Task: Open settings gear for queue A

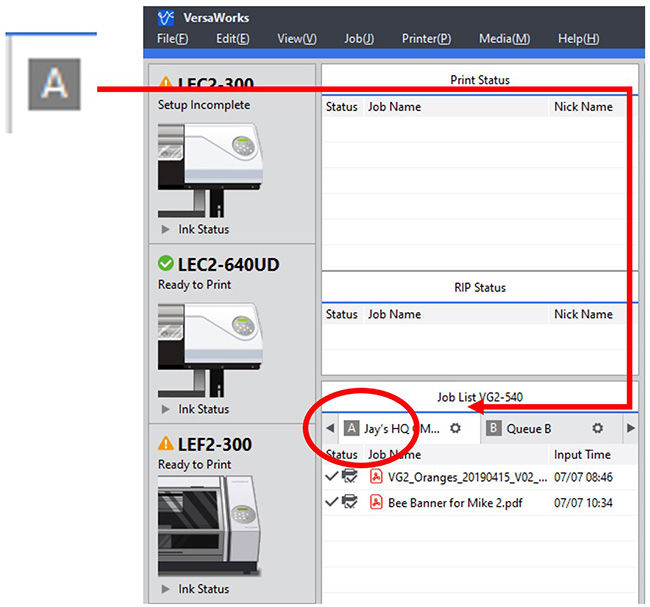Action: point(455,428)
